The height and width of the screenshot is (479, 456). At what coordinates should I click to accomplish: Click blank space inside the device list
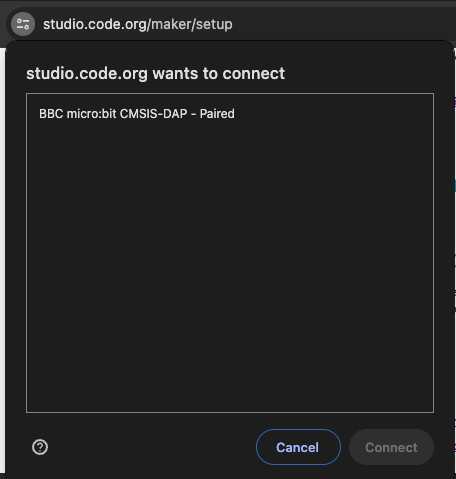pos(230,267)
